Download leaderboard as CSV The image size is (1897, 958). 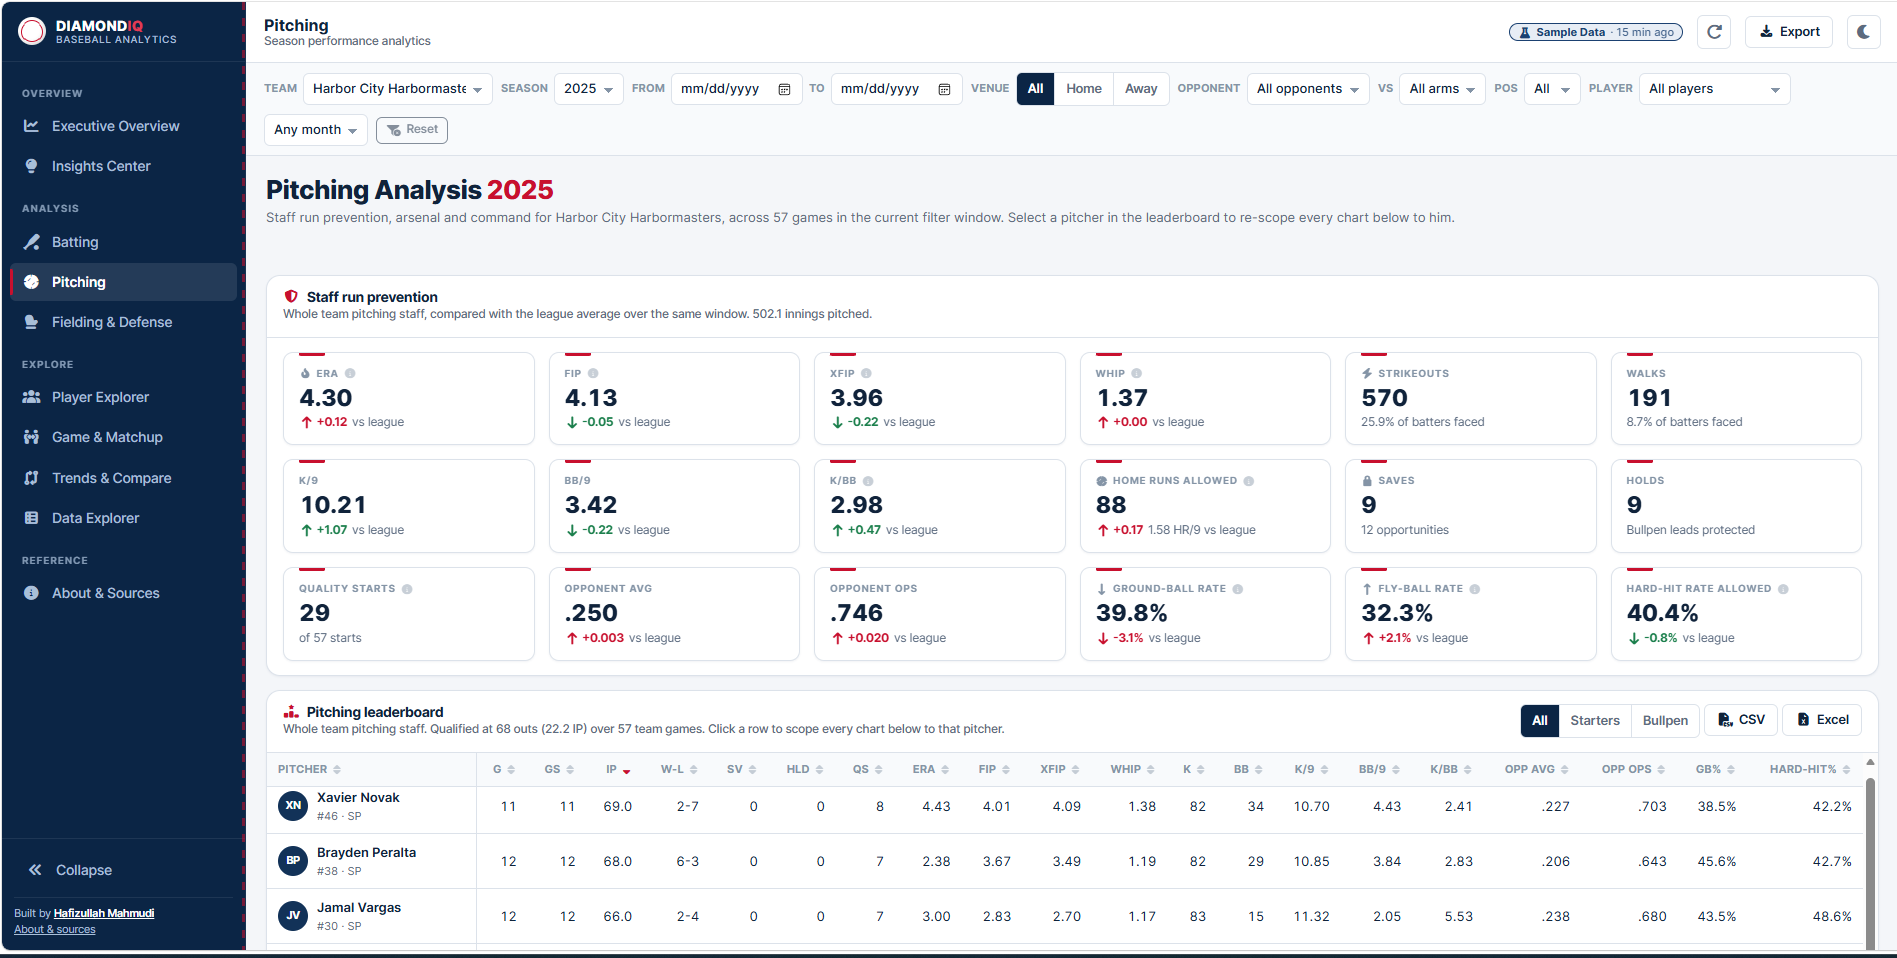pos(1742,720)
